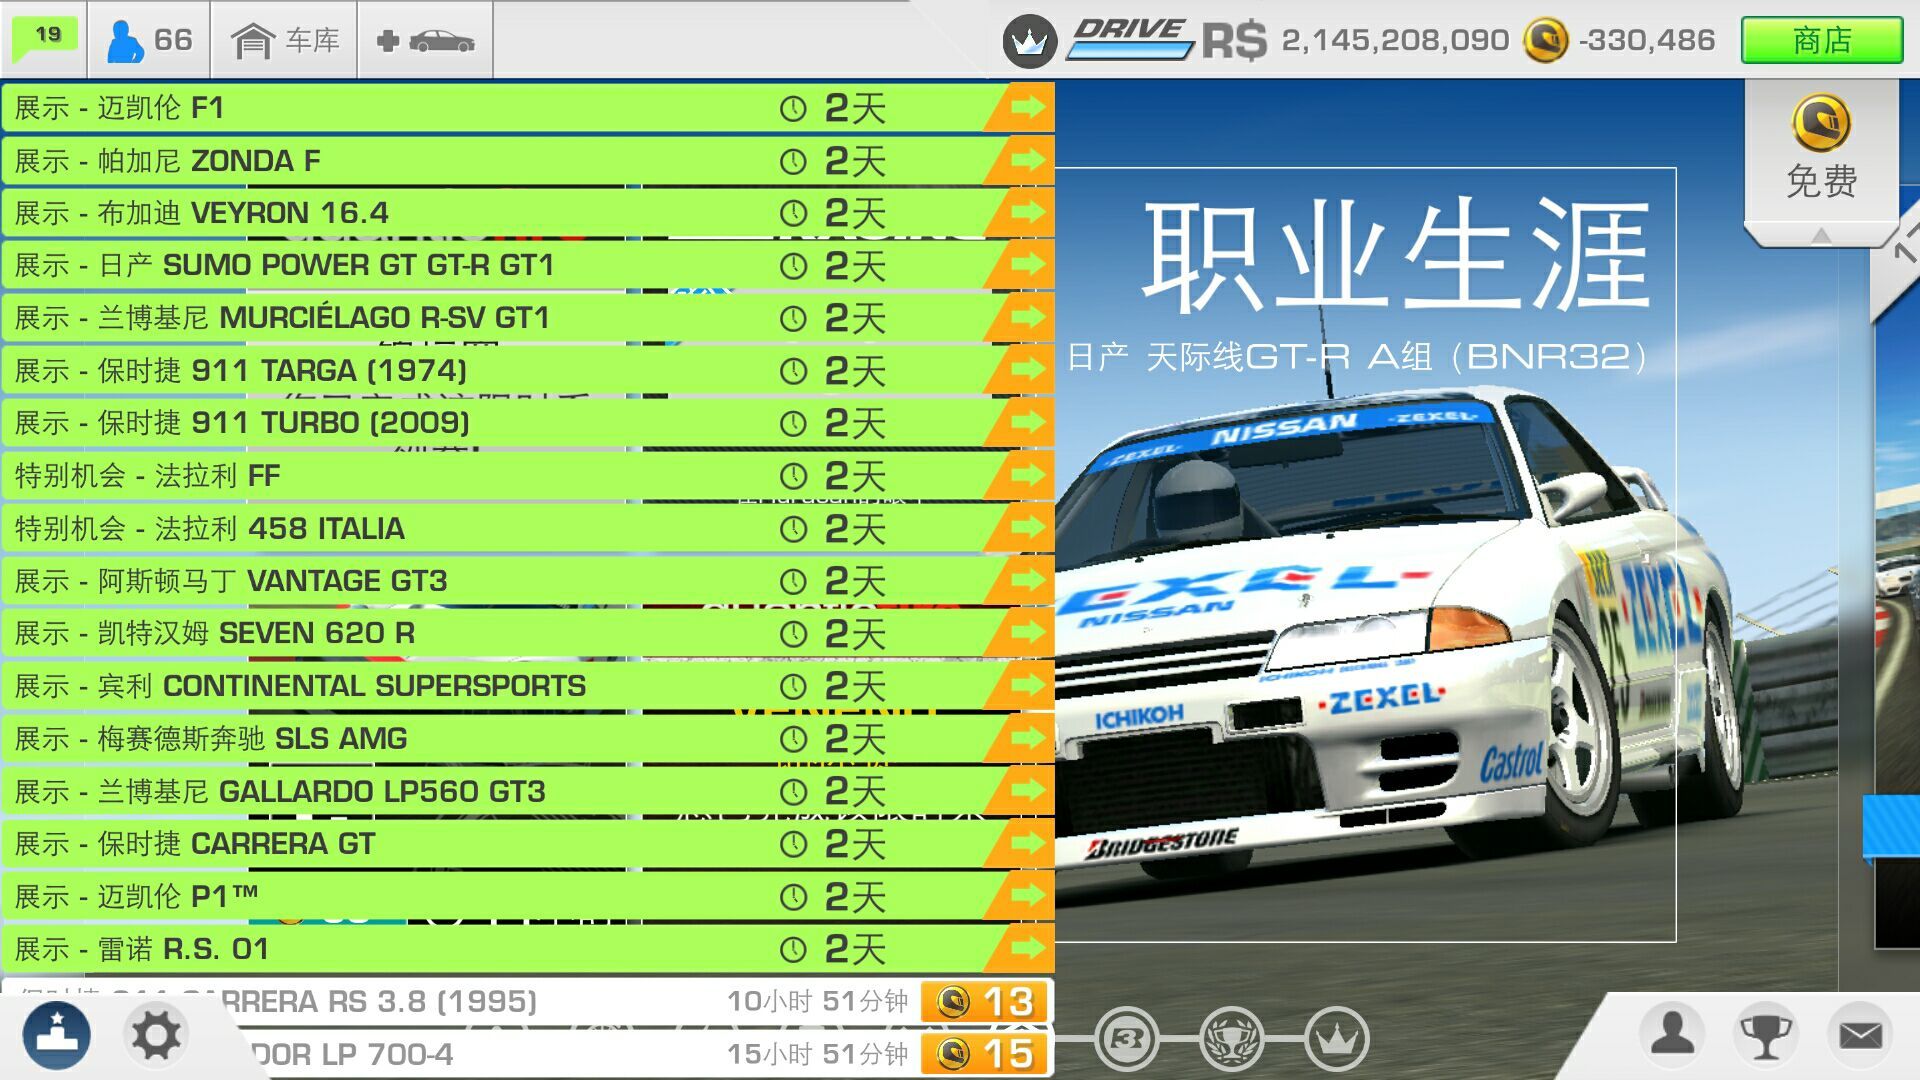Collapse the 免费 panel with up arrow

tap(1821, 235)
